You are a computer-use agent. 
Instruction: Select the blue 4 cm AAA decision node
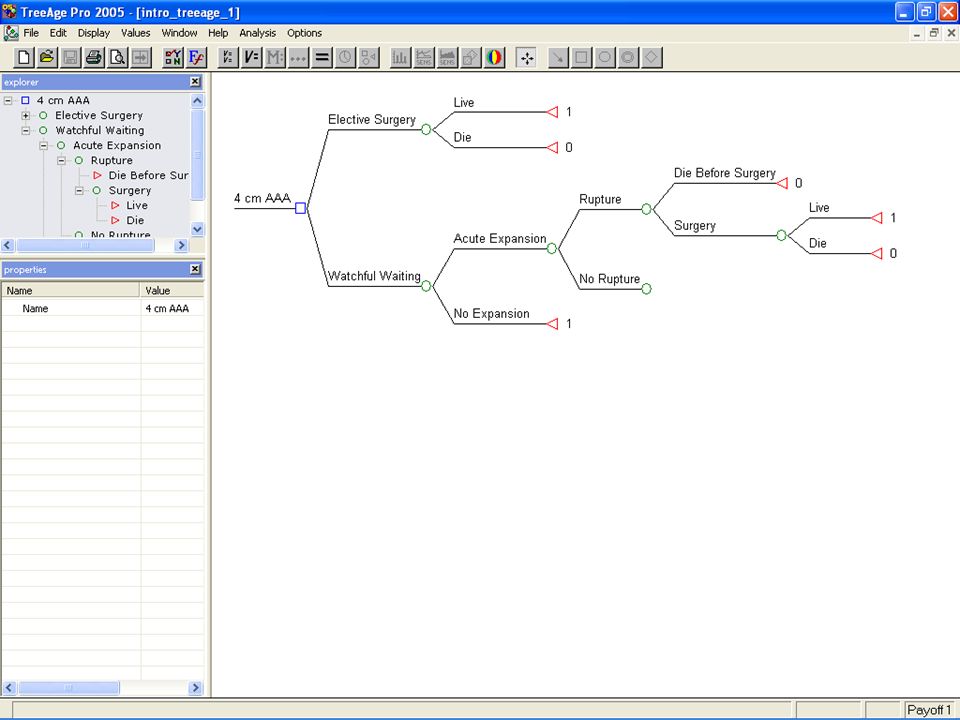[x=301, y=208]
